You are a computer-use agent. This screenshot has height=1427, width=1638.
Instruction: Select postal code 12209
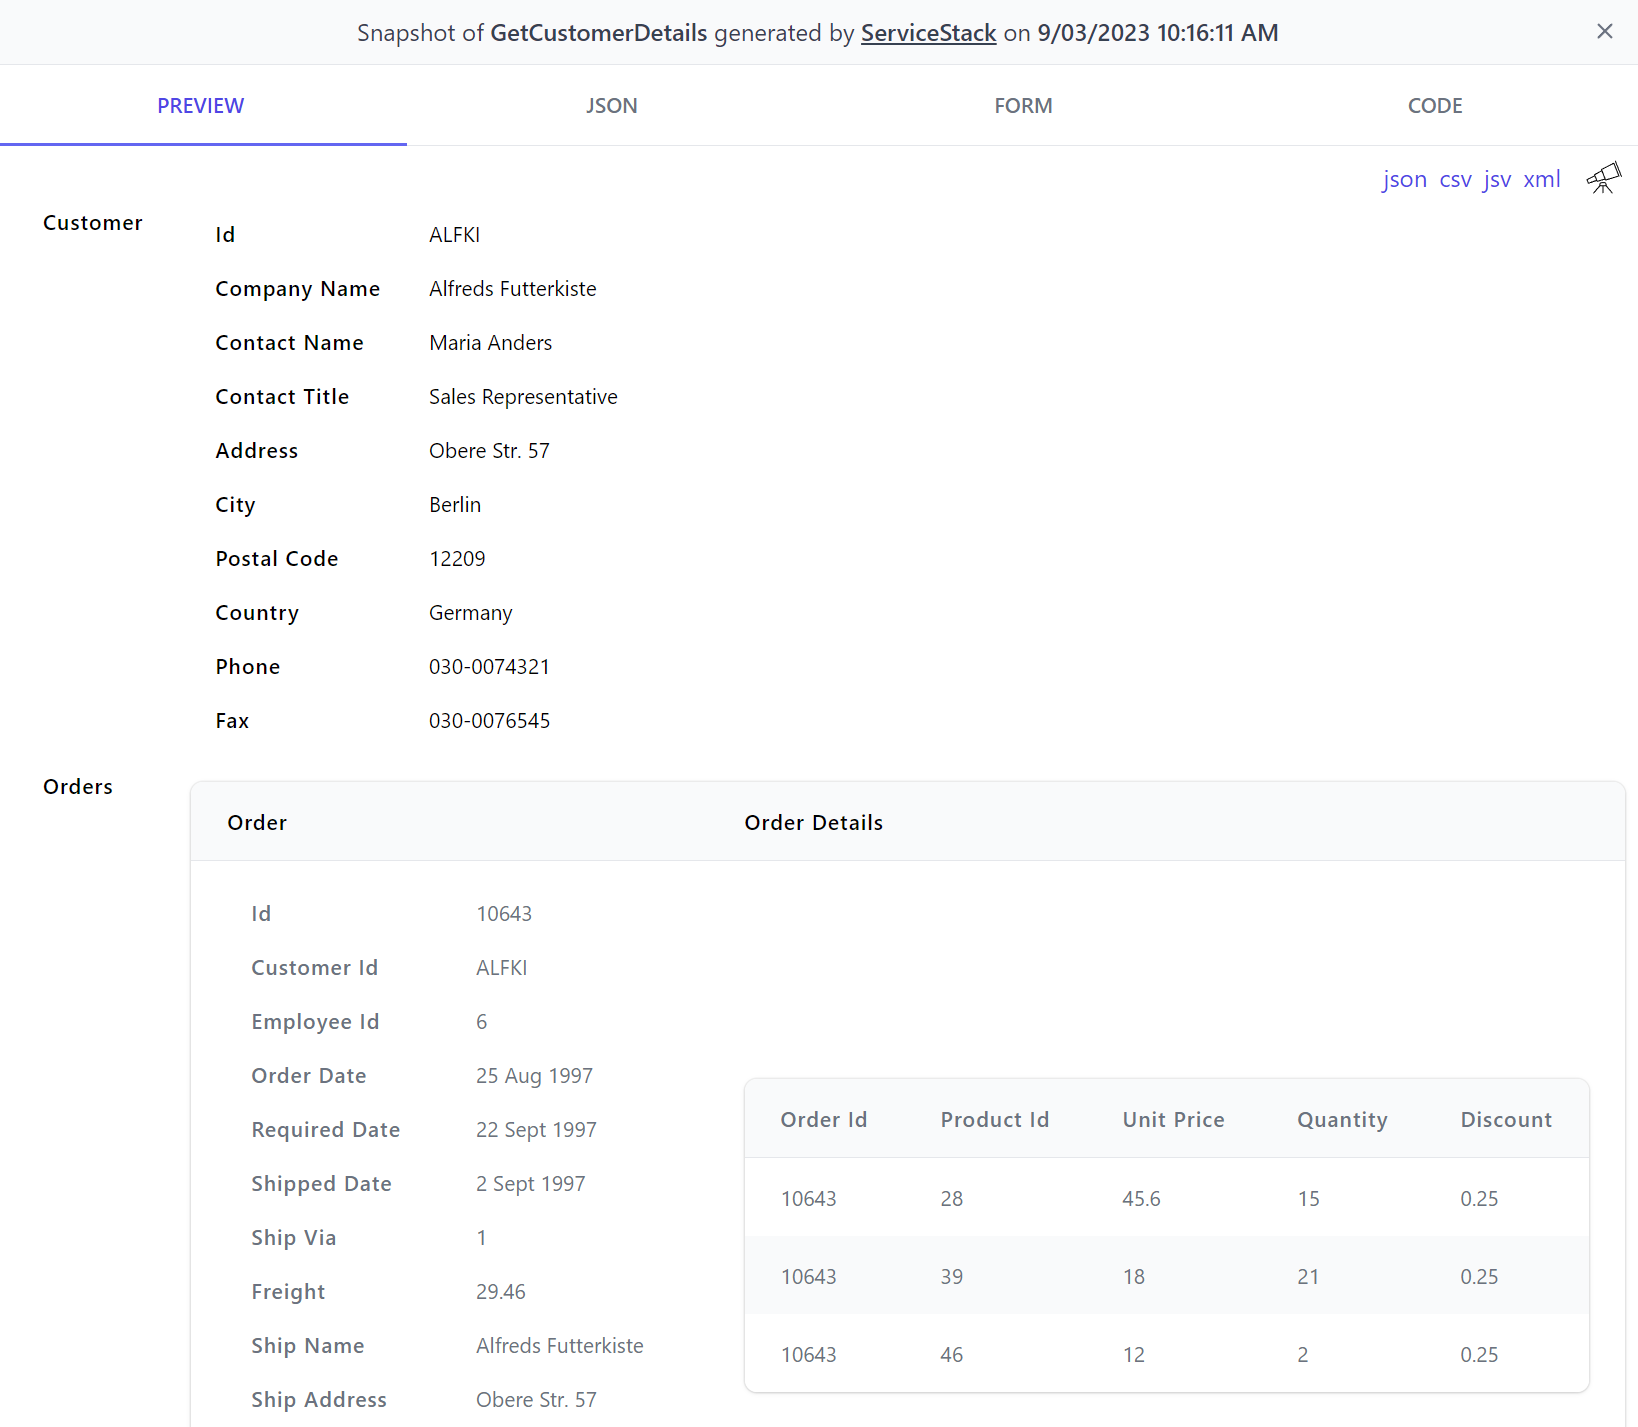click(x=457, y=559)
